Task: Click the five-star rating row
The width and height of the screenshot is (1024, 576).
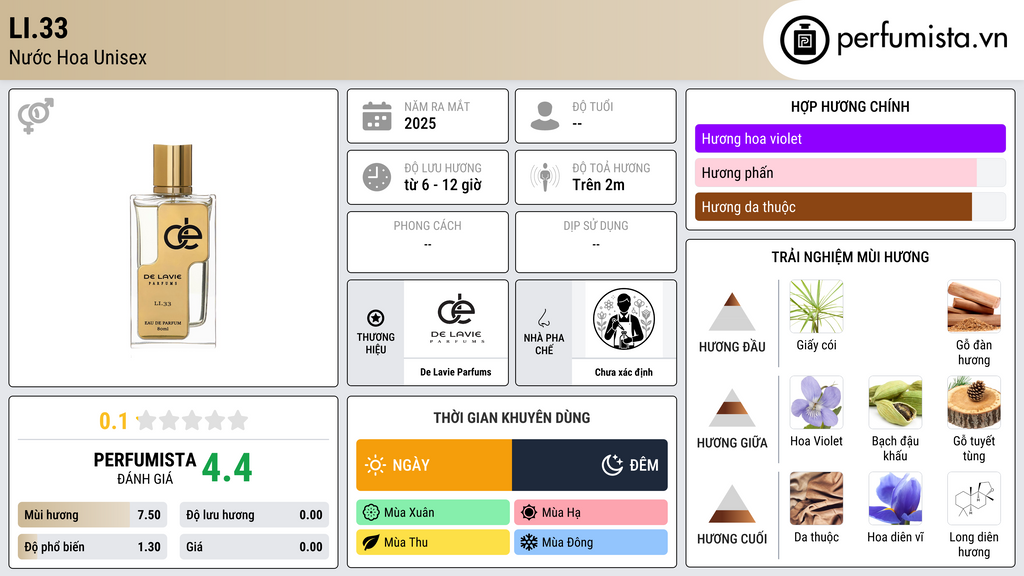Action: (x=192, y=420)
